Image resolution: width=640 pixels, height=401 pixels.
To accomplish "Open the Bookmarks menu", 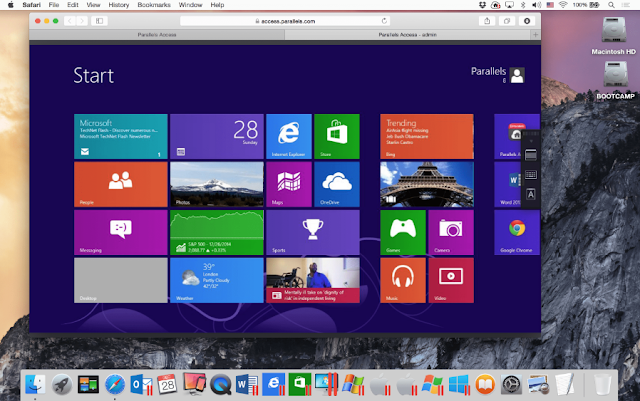I will click(x=154, y=5).
